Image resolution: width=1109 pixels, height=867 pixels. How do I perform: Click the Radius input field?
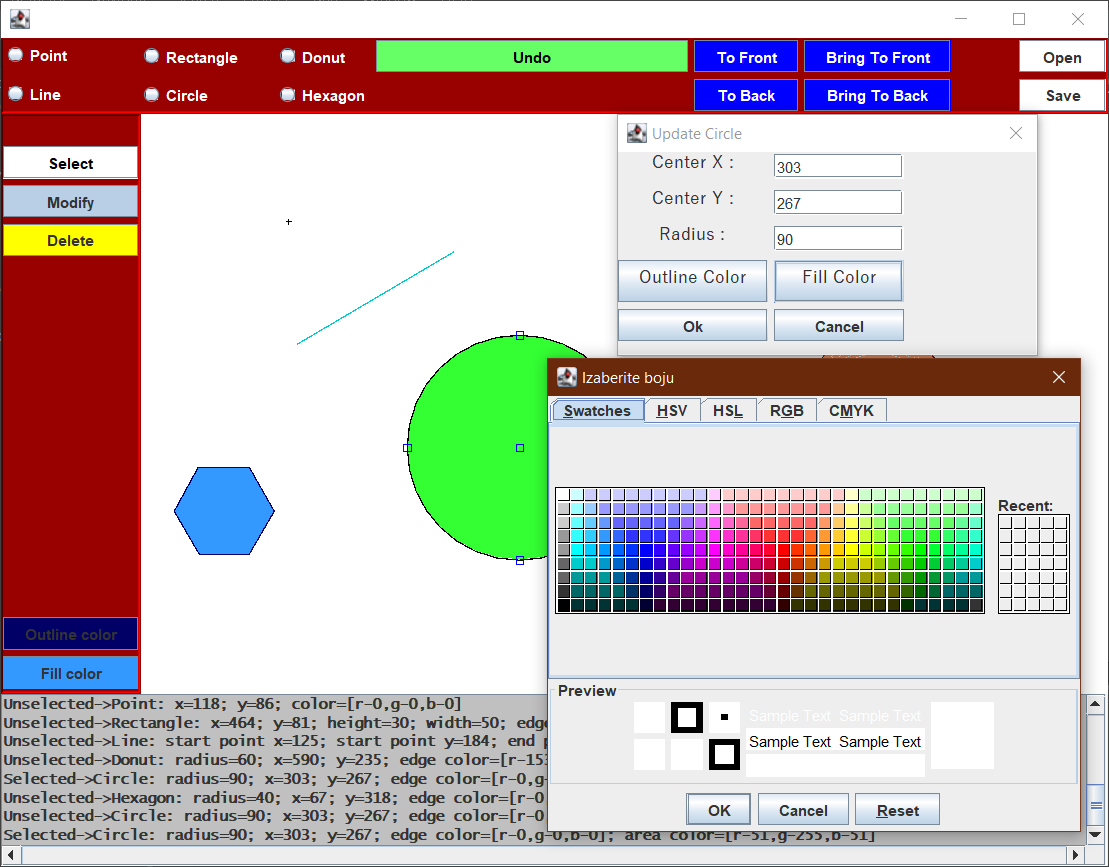point(837,238)
